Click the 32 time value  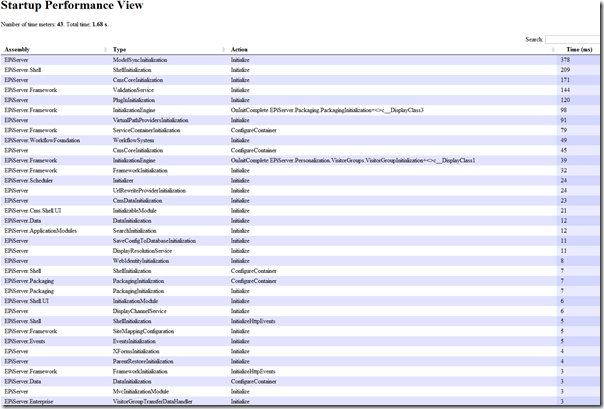click(564, 170)
